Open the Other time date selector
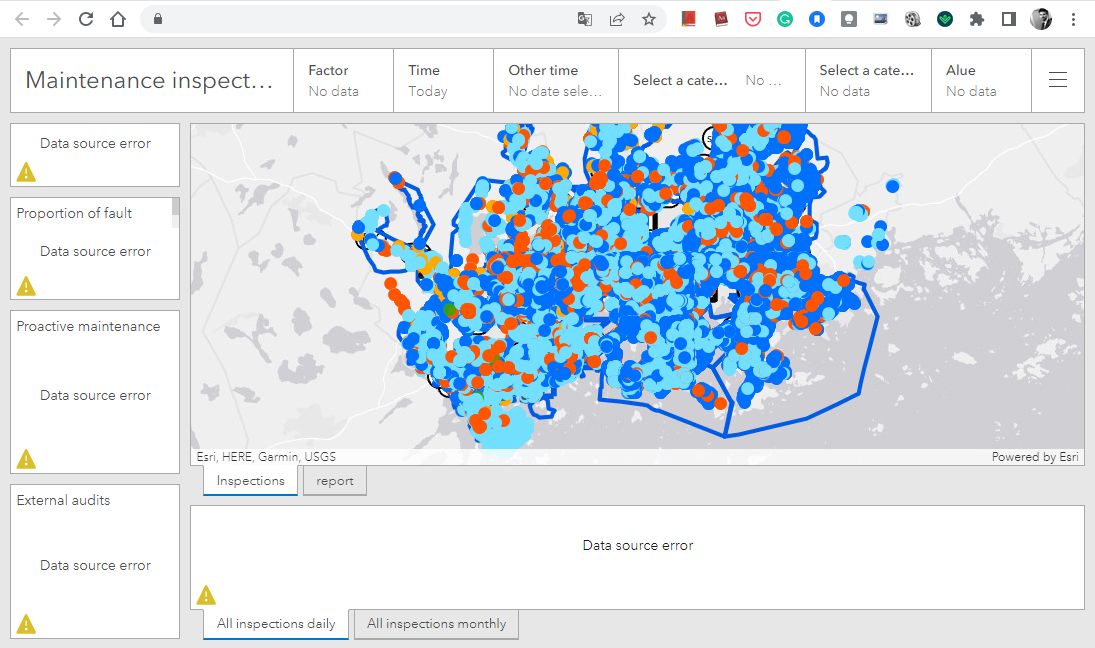1095x648 pixels. [556, 80]
